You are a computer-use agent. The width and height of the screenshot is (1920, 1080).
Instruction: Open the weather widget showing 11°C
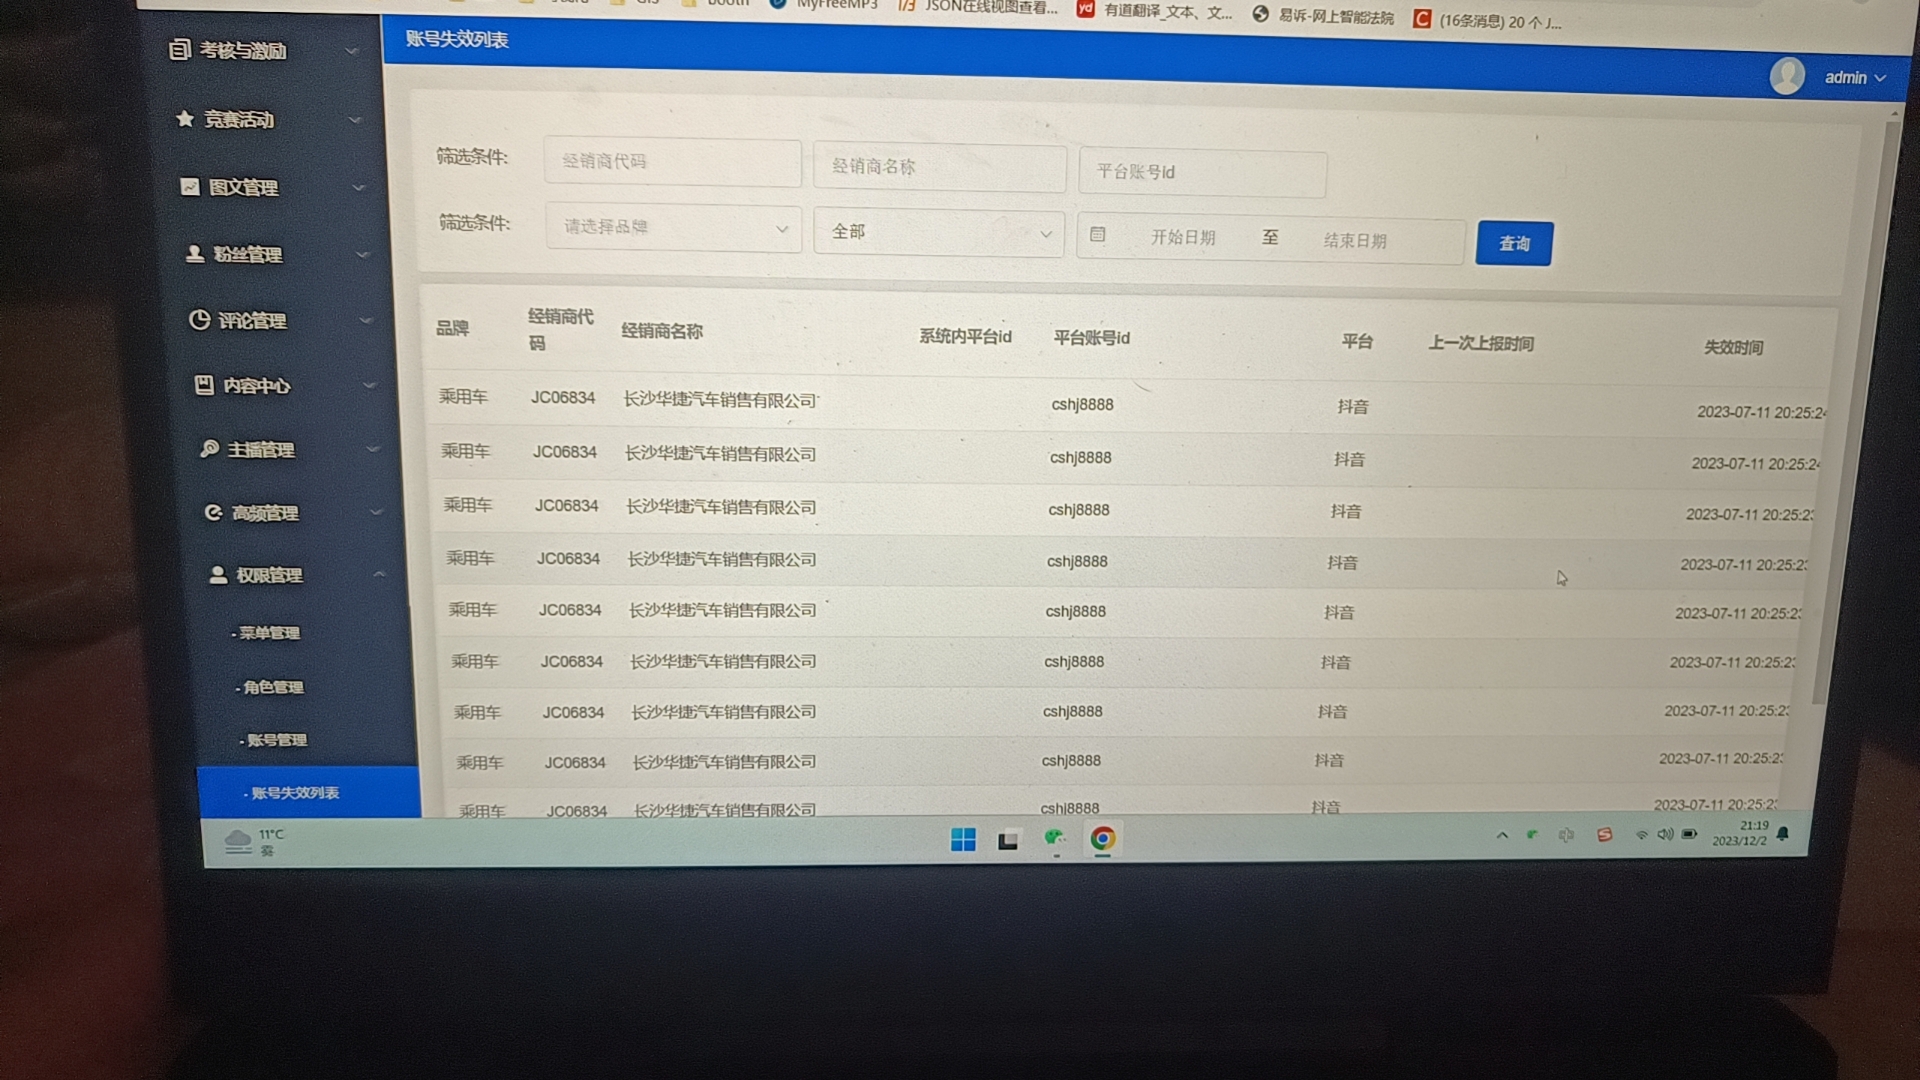255,842
